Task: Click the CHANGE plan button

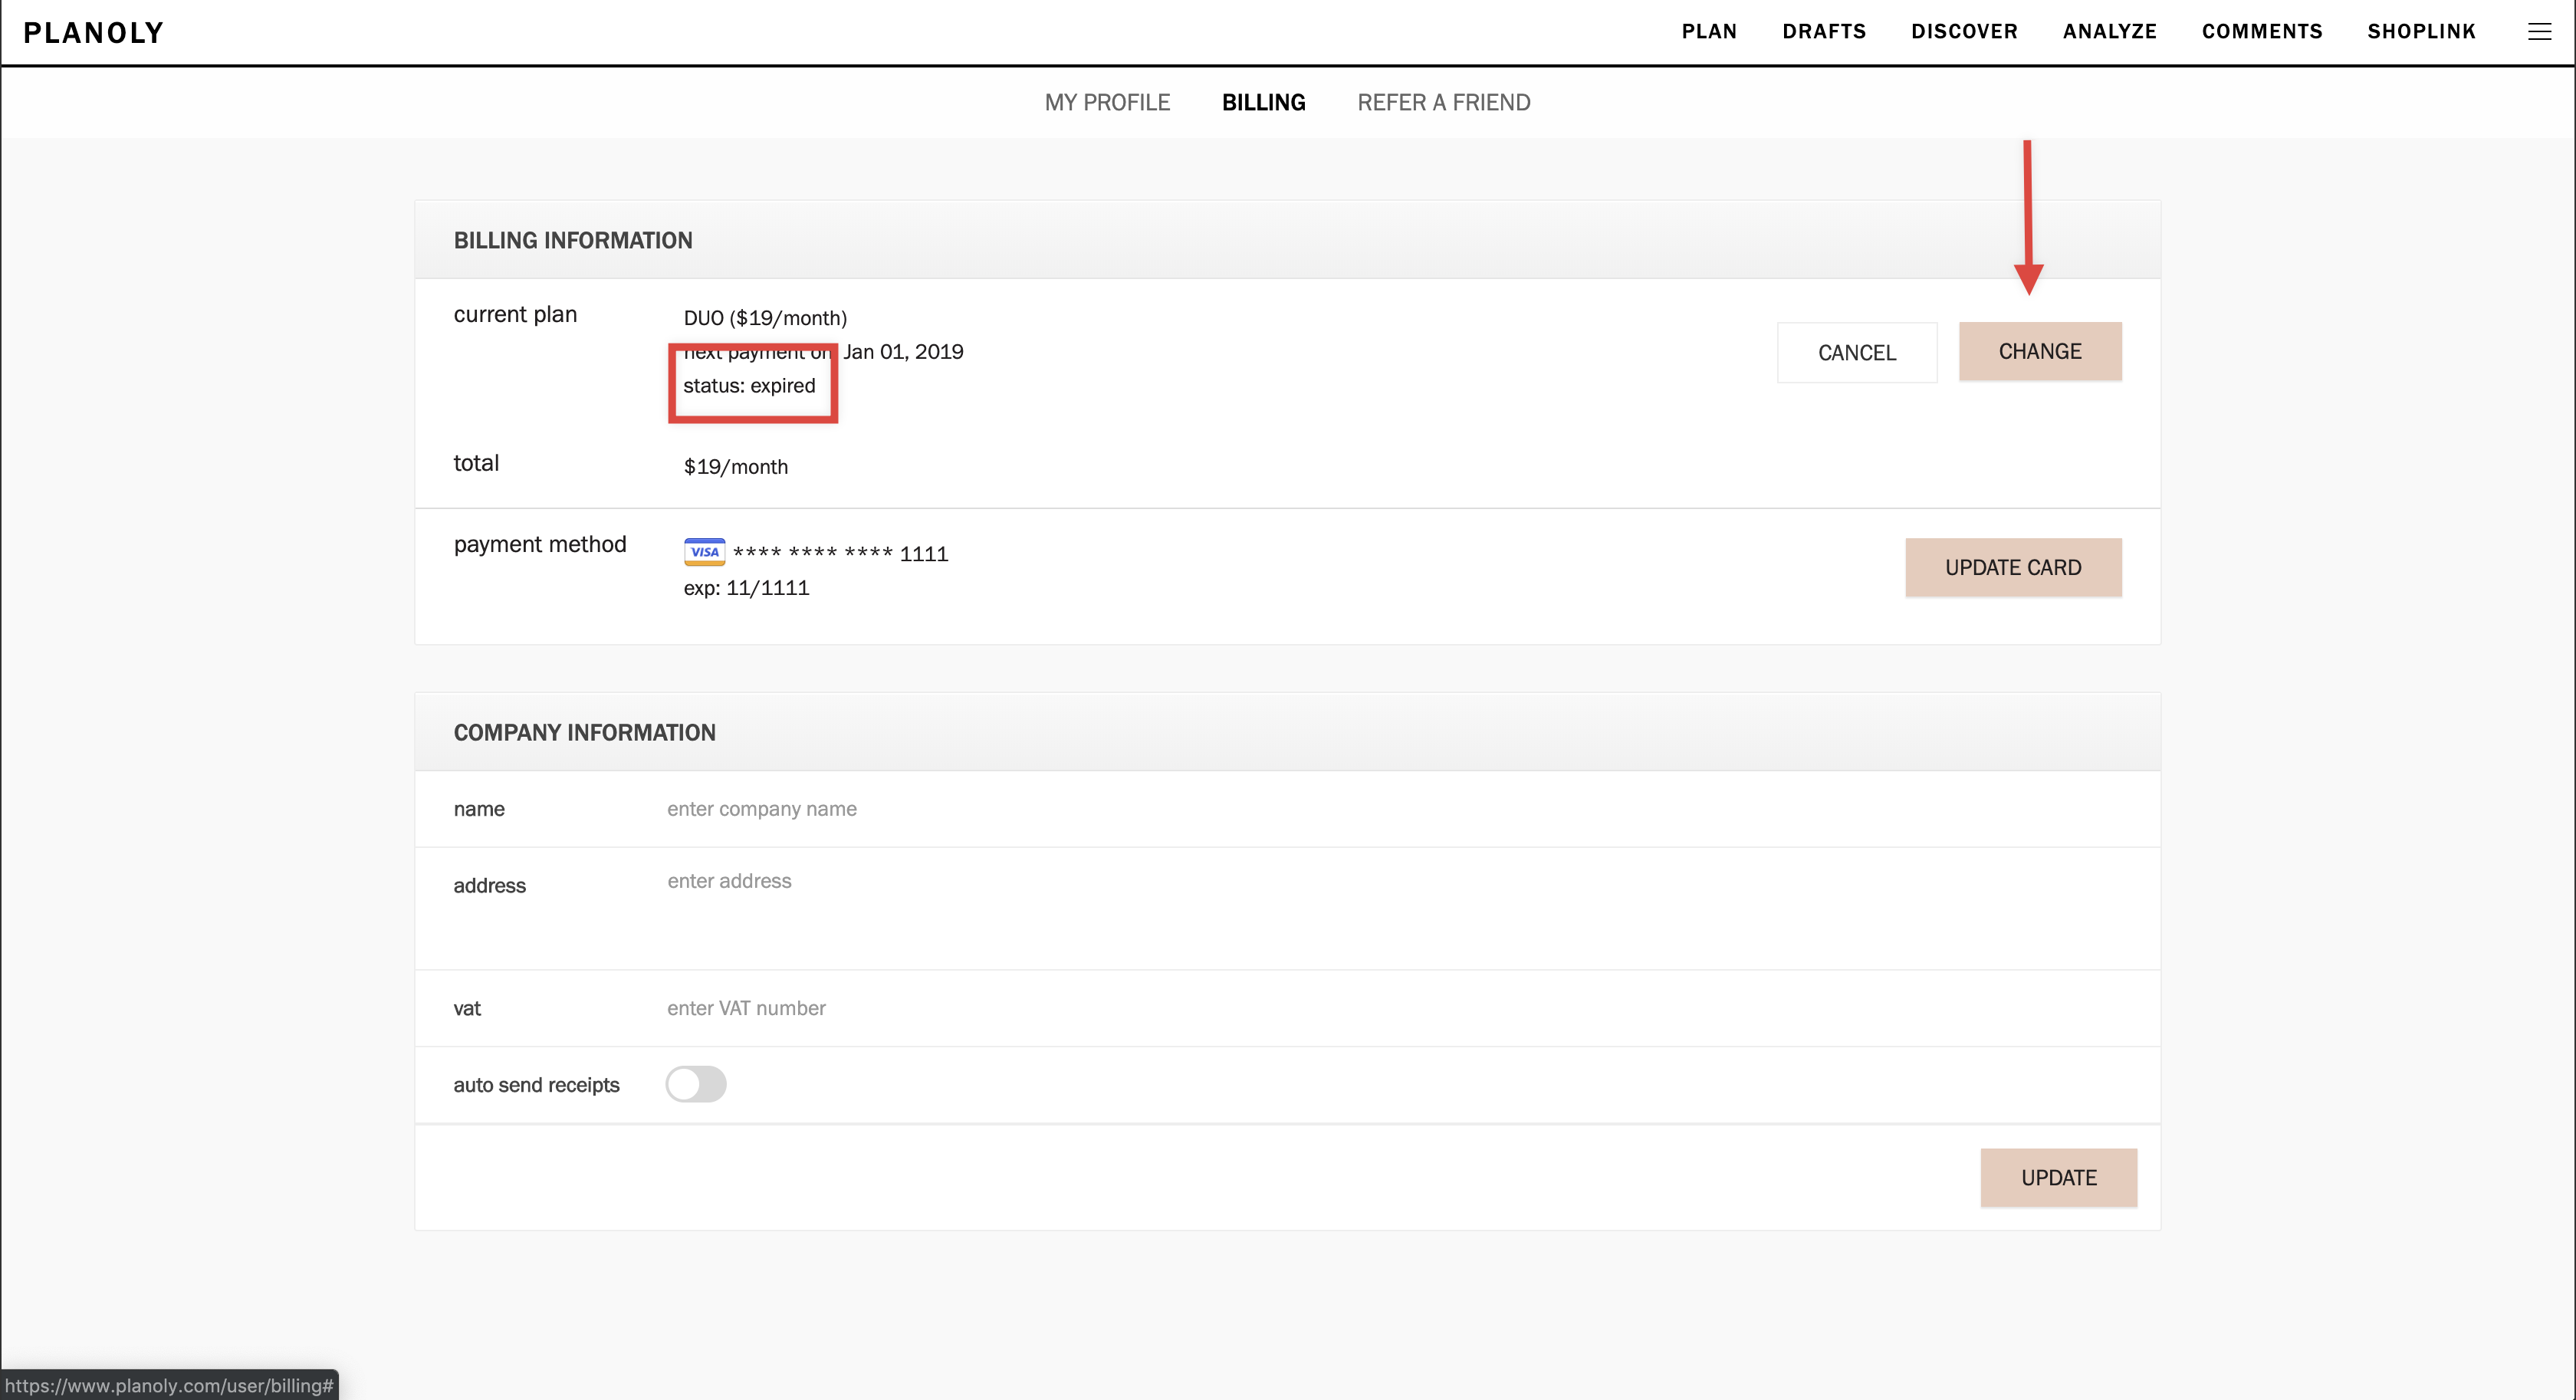Action: coord(2040,351)
